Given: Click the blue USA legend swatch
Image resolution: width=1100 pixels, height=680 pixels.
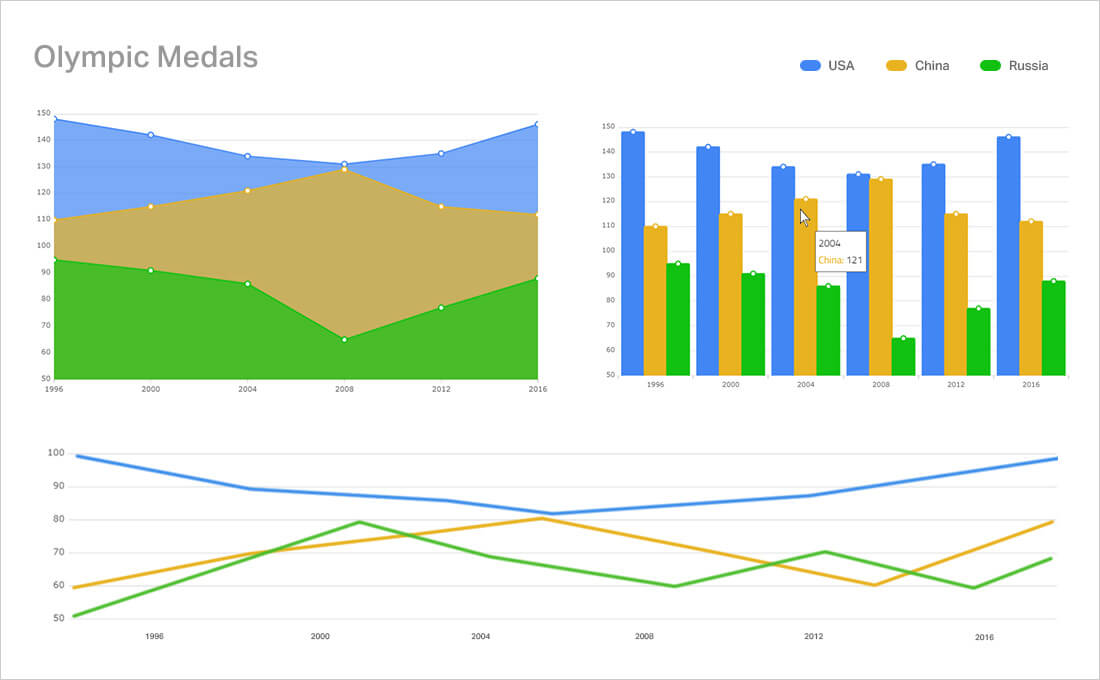Looking at the screenshot, I should click(810, 66).
